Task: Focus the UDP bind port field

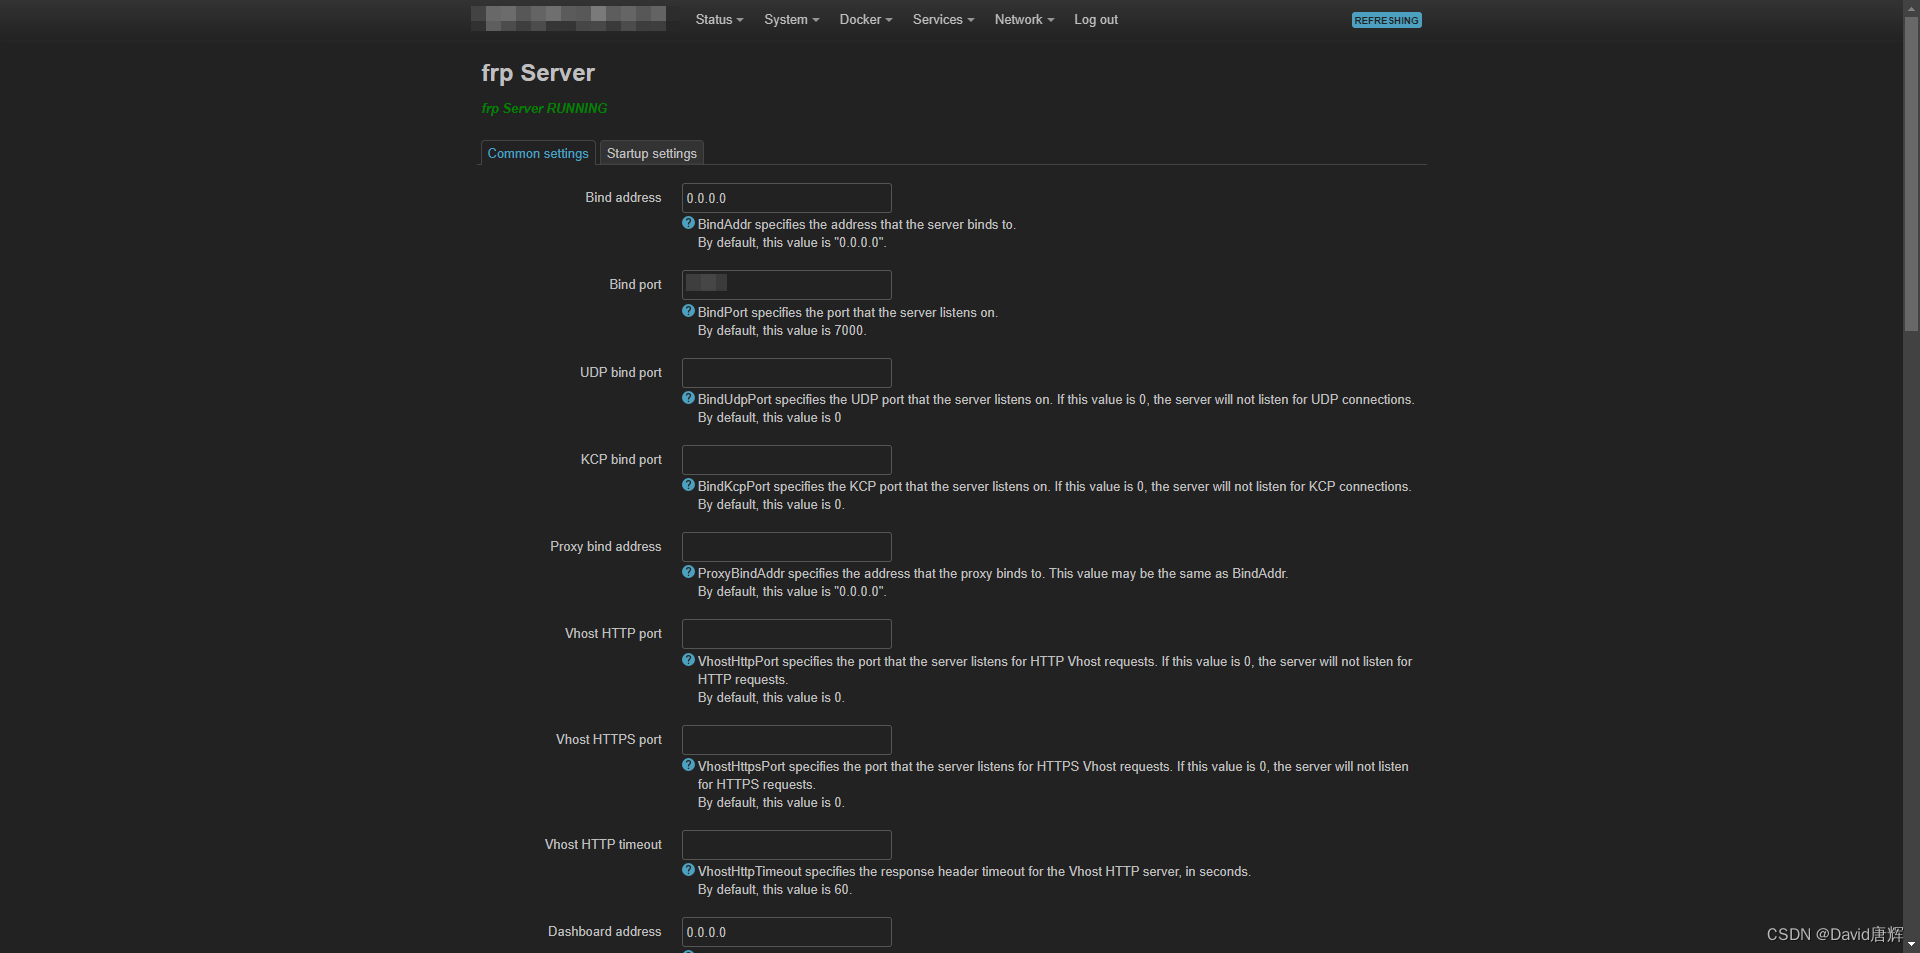Action: click(786, 373)
